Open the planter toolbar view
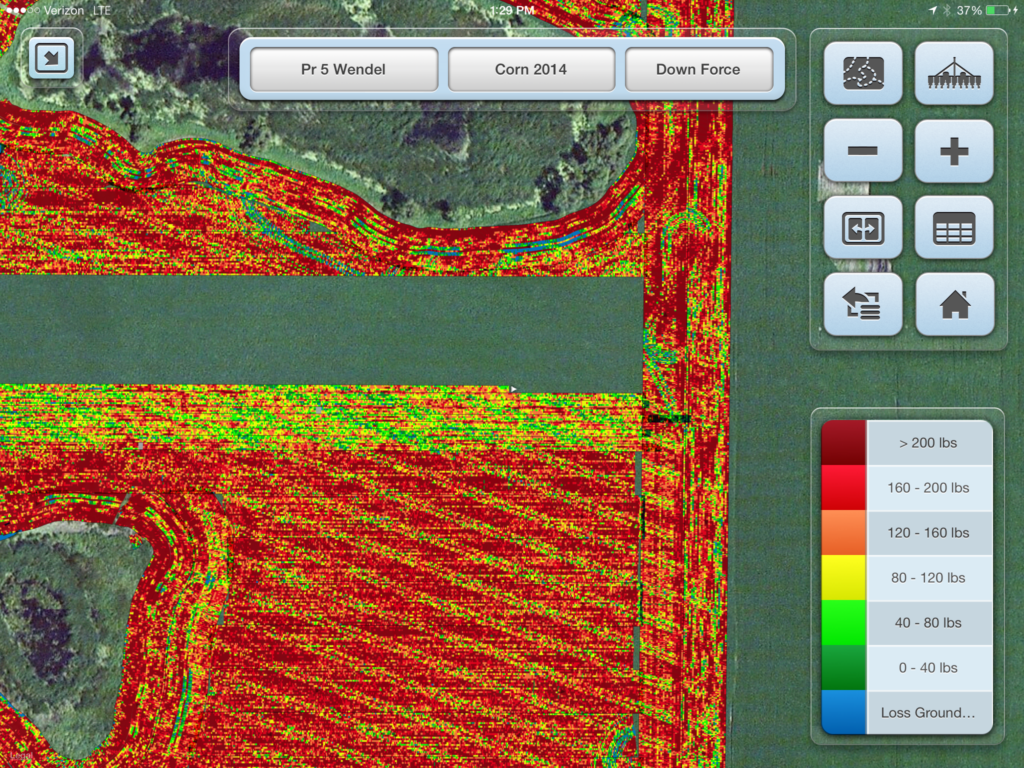The image size is (1024, 768). (953, 73)
